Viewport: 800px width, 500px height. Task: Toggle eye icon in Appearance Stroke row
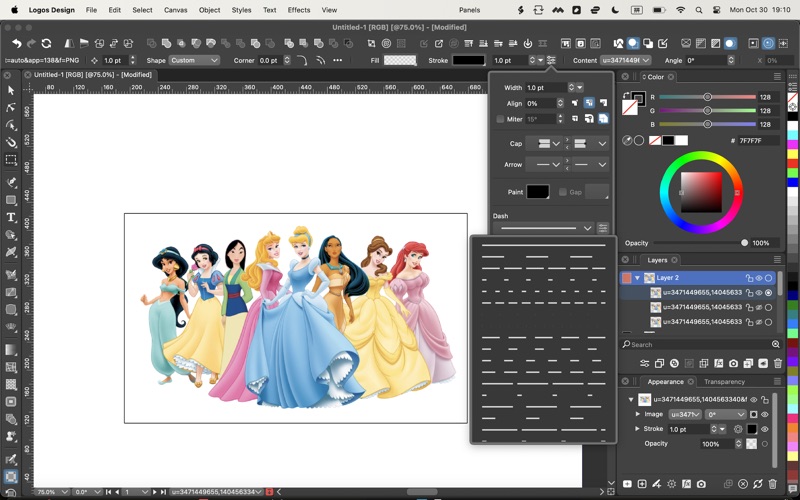click(764, 429)
